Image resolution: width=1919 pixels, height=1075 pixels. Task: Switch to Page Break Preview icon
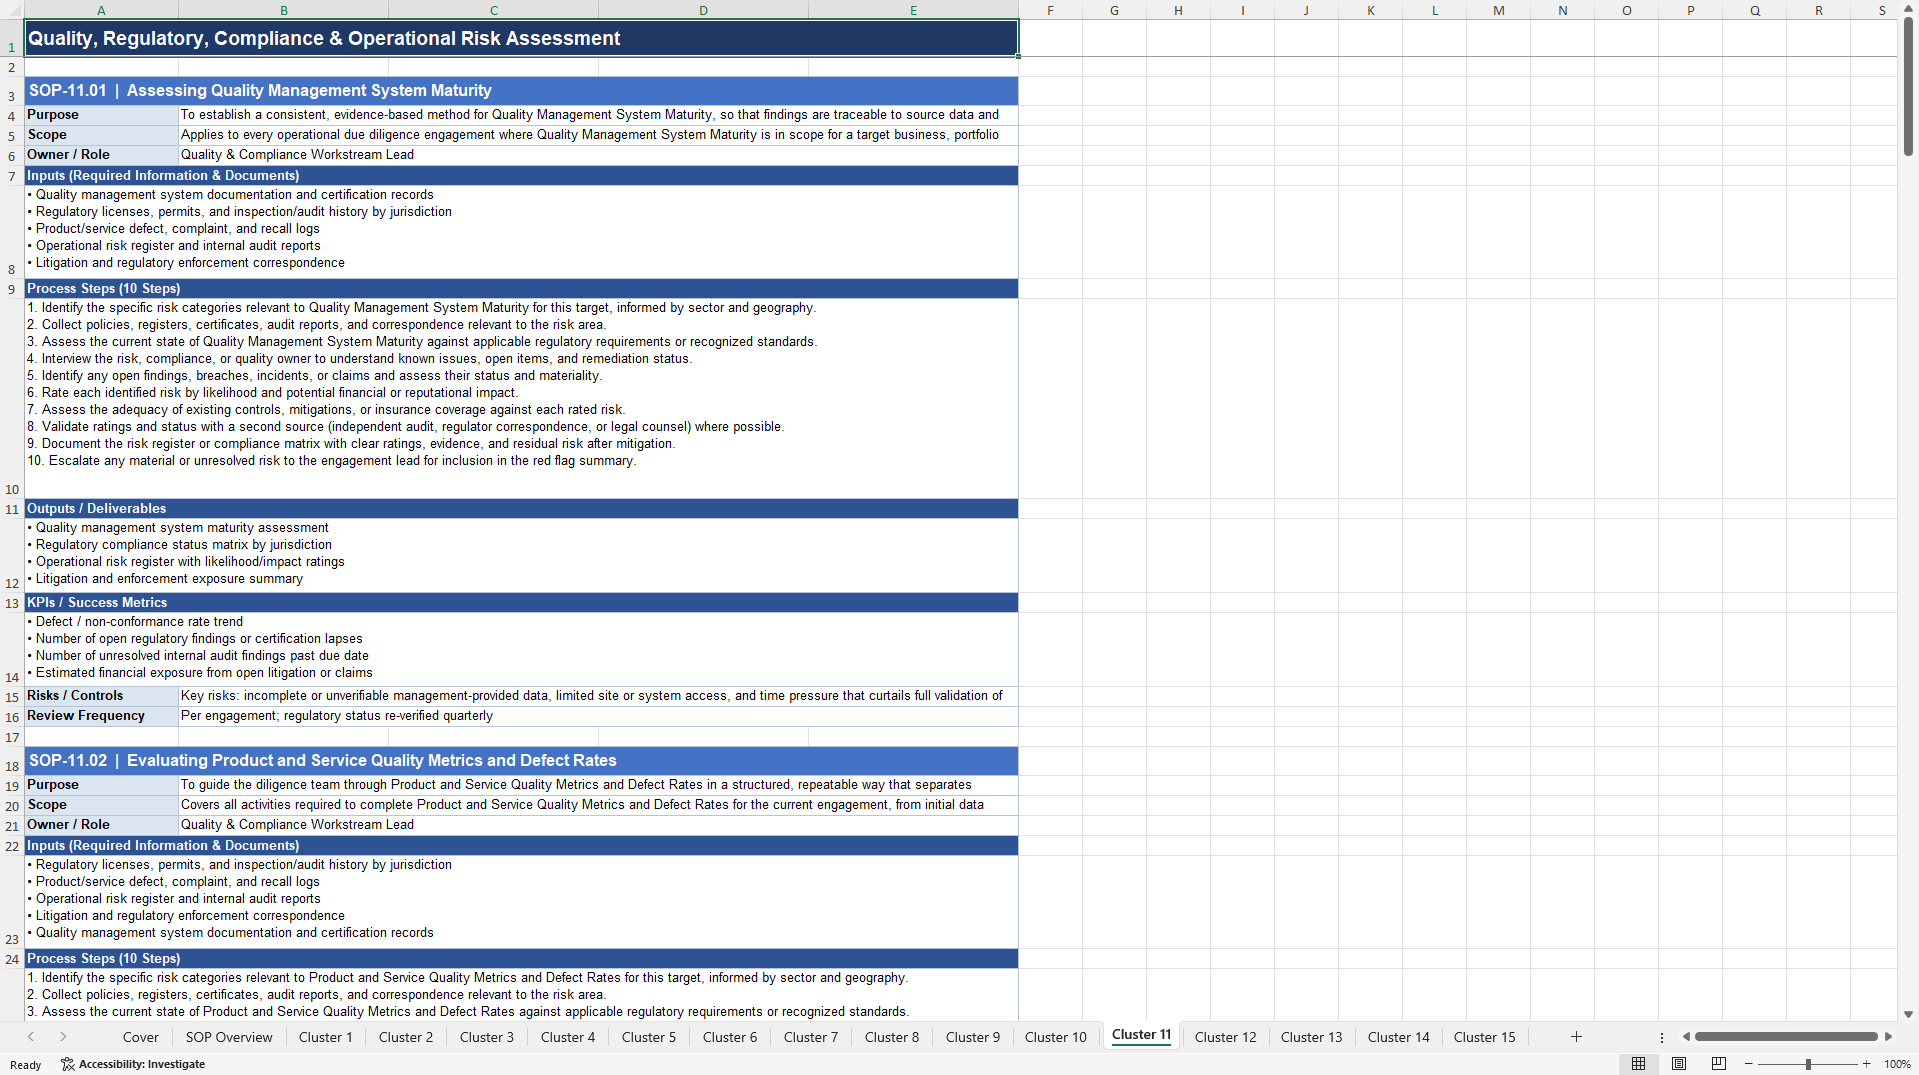(1719, 1064)
